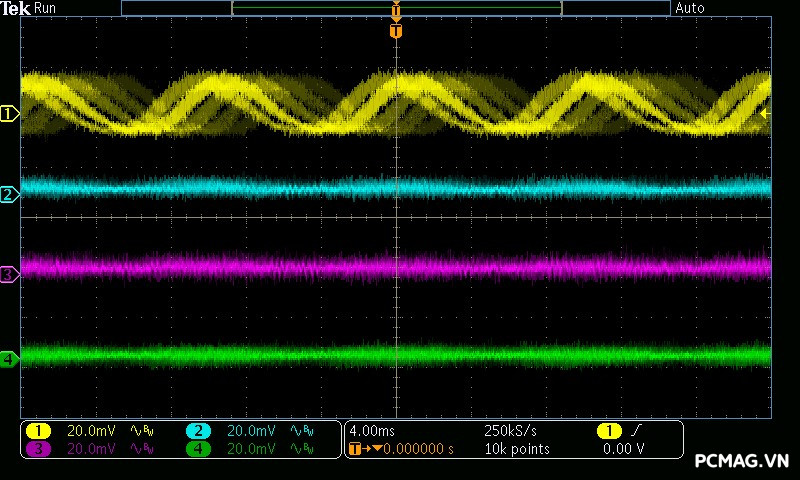Click the 10k points record length readout
The width and height of the screenshot is (800, 480).
coord(516,449)
